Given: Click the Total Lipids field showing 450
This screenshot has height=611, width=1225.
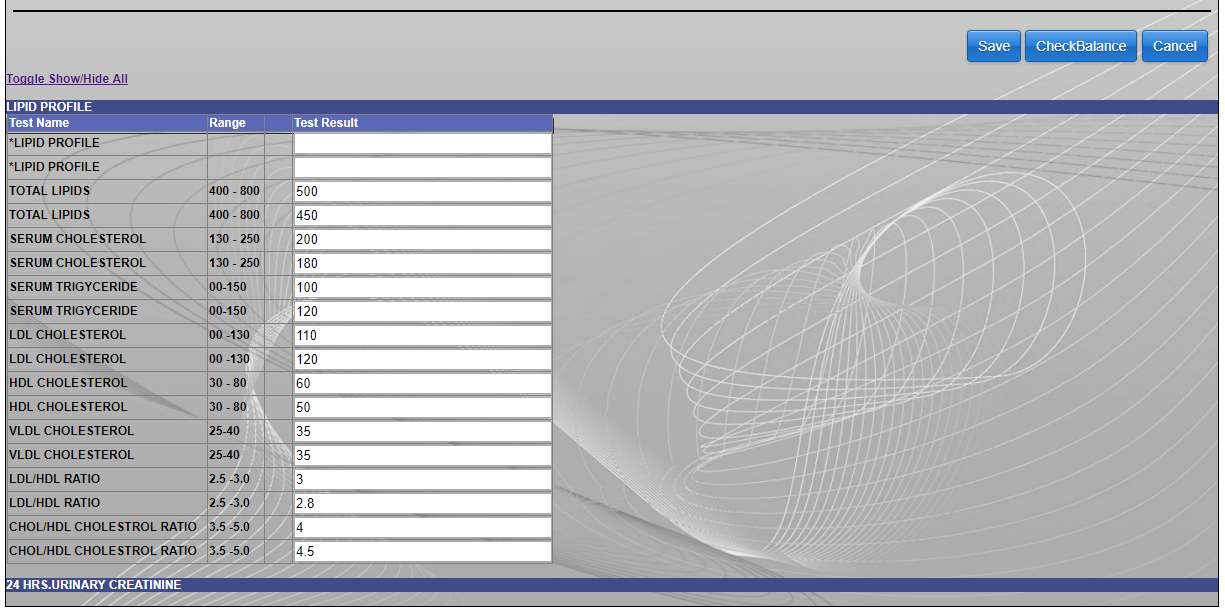Looking at the screenshot, I should point(422,215).
